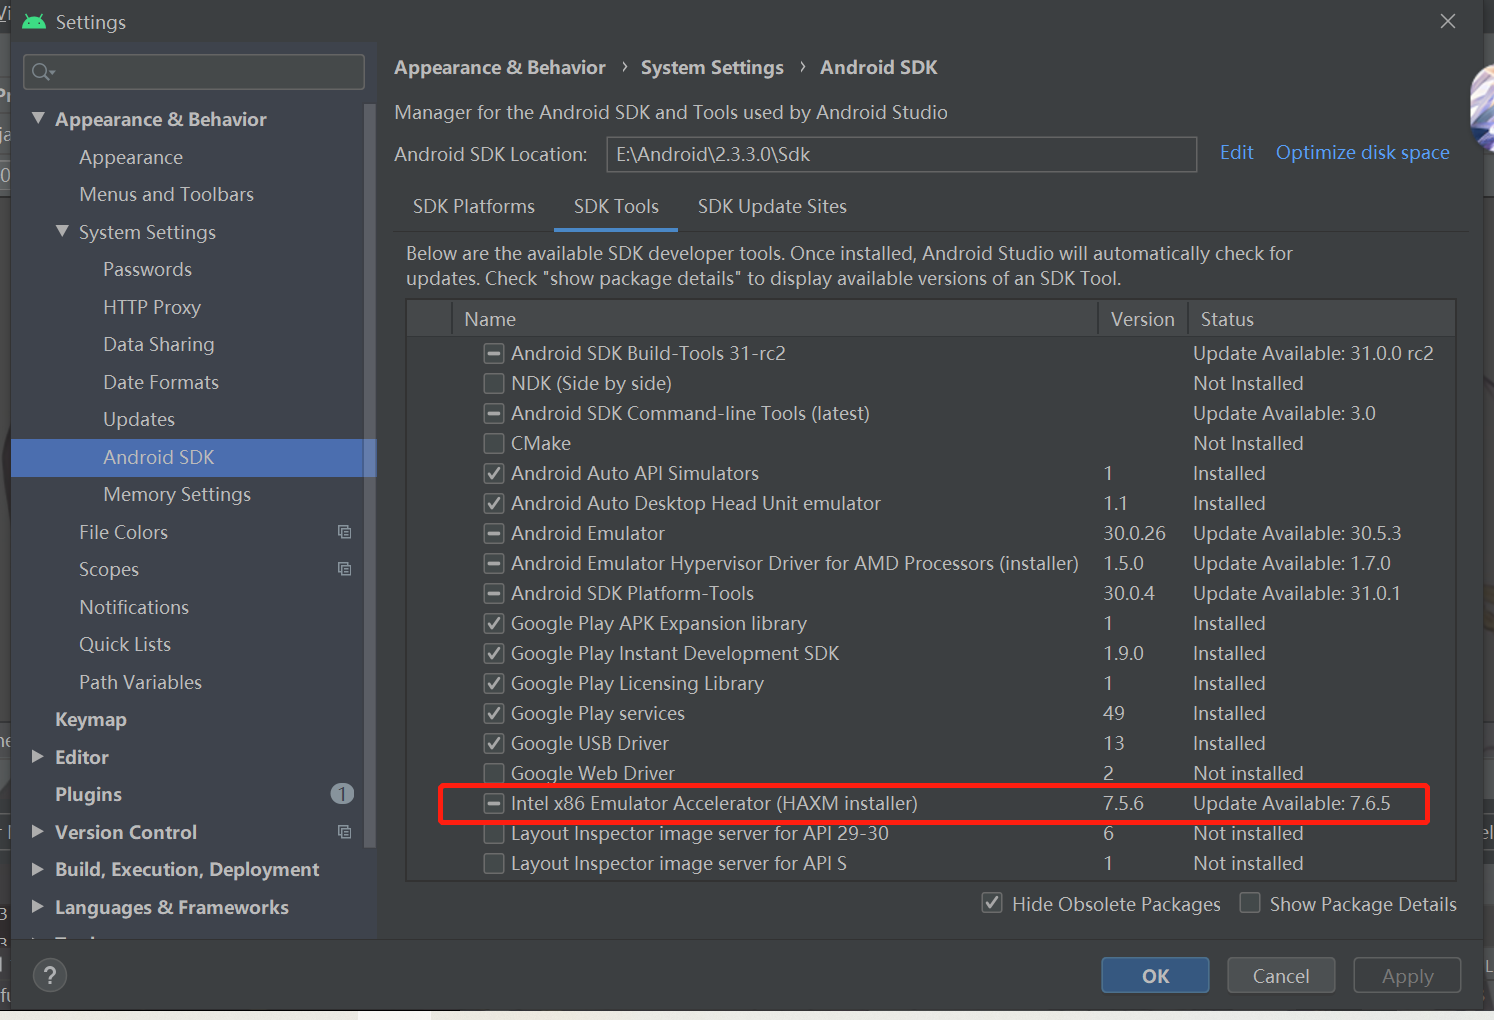Click the indeterminate checkbox icon for Android Emulator
This screenshot has width=1494, height=1020.
(x=493, y=533)
